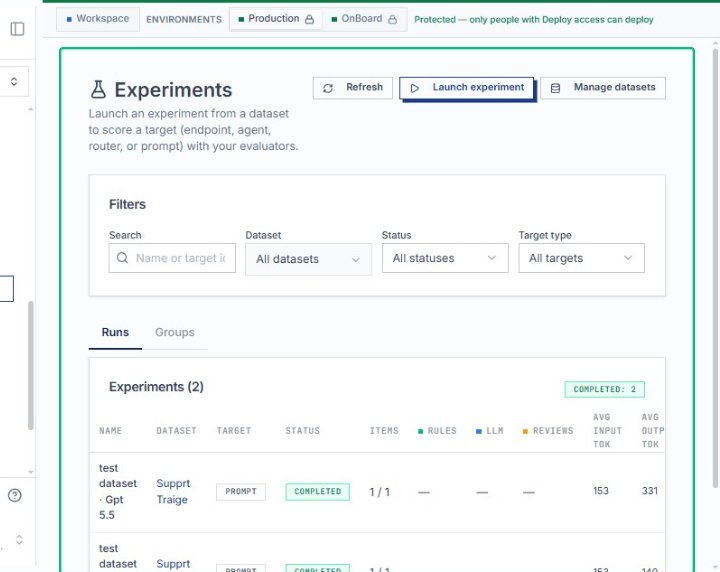
Task: Click the AVG INPUT TOK column header
Action: click(x=607, y=431)
